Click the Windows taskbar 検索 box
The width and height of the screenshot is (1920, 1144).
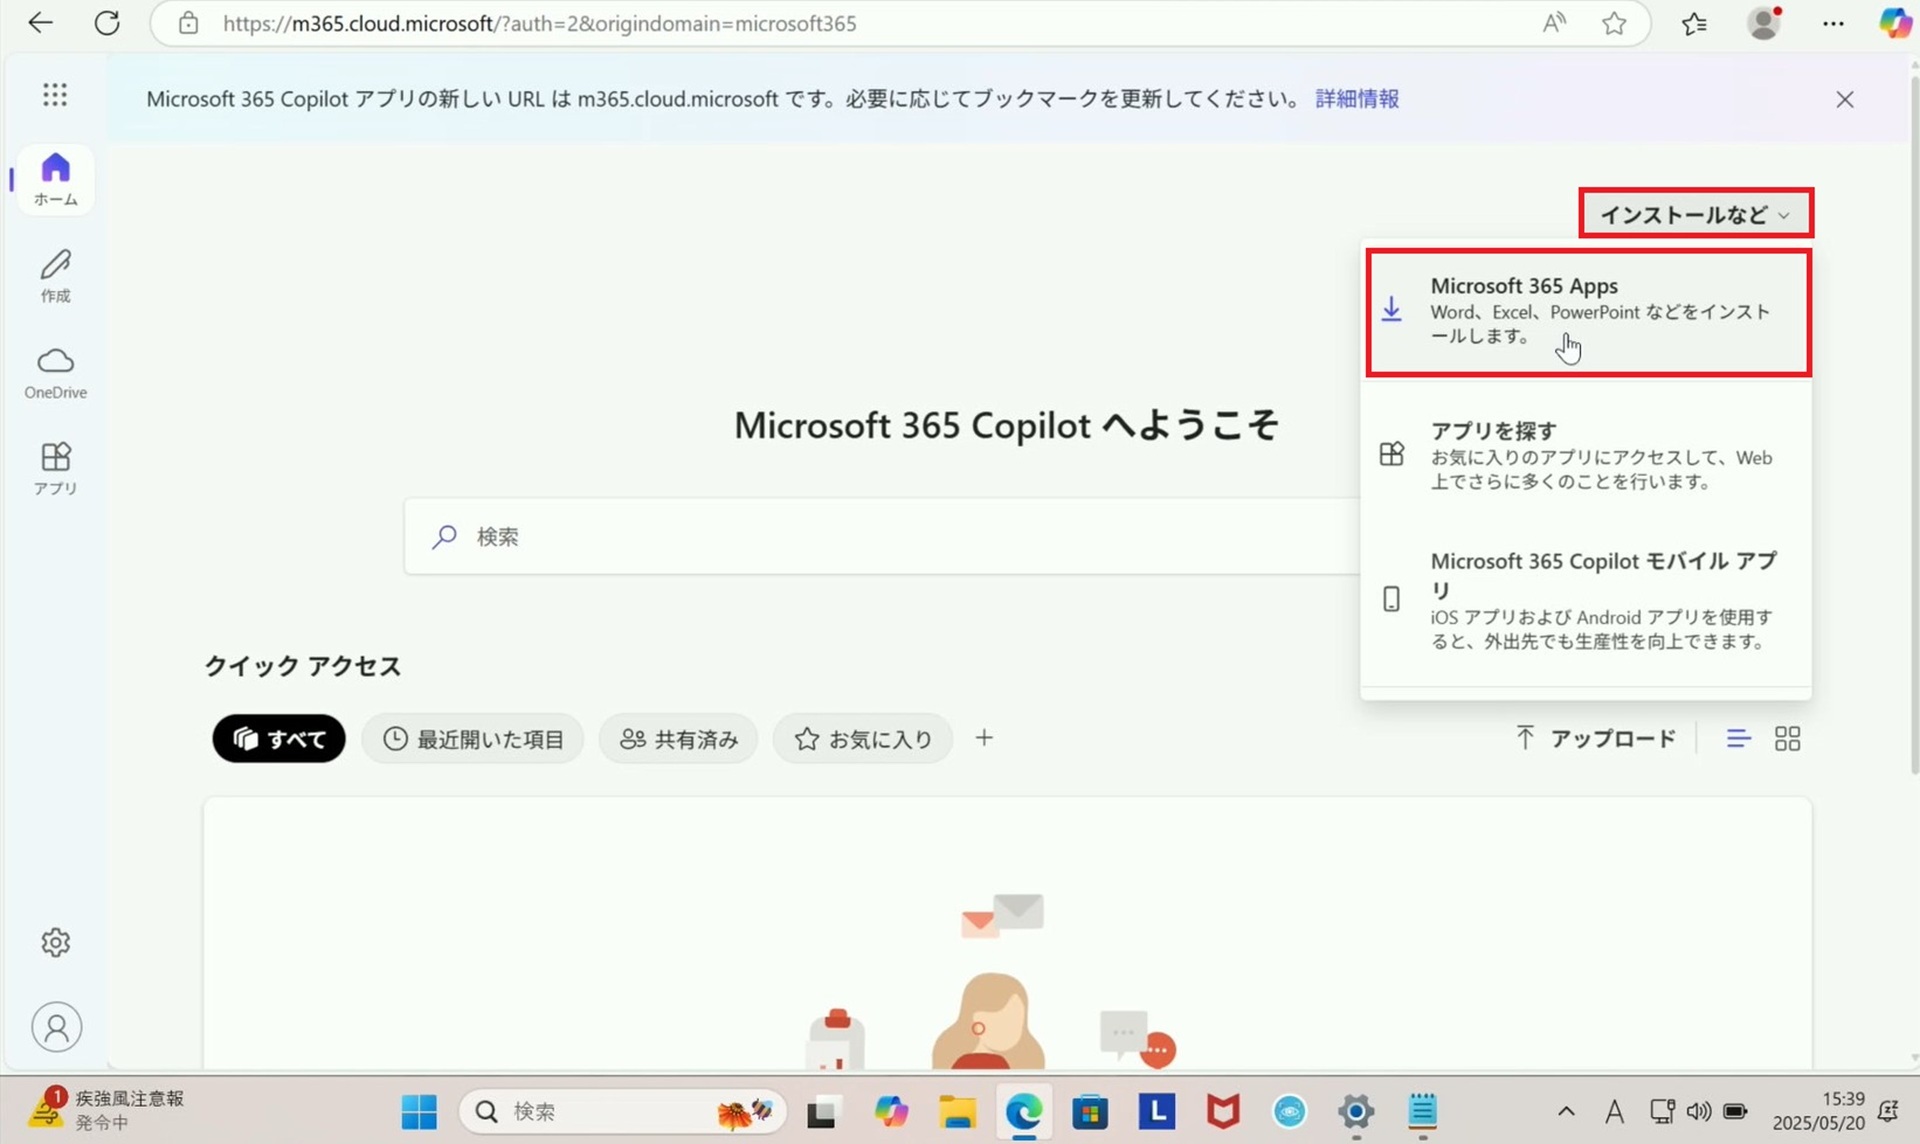coord(623,1111)
